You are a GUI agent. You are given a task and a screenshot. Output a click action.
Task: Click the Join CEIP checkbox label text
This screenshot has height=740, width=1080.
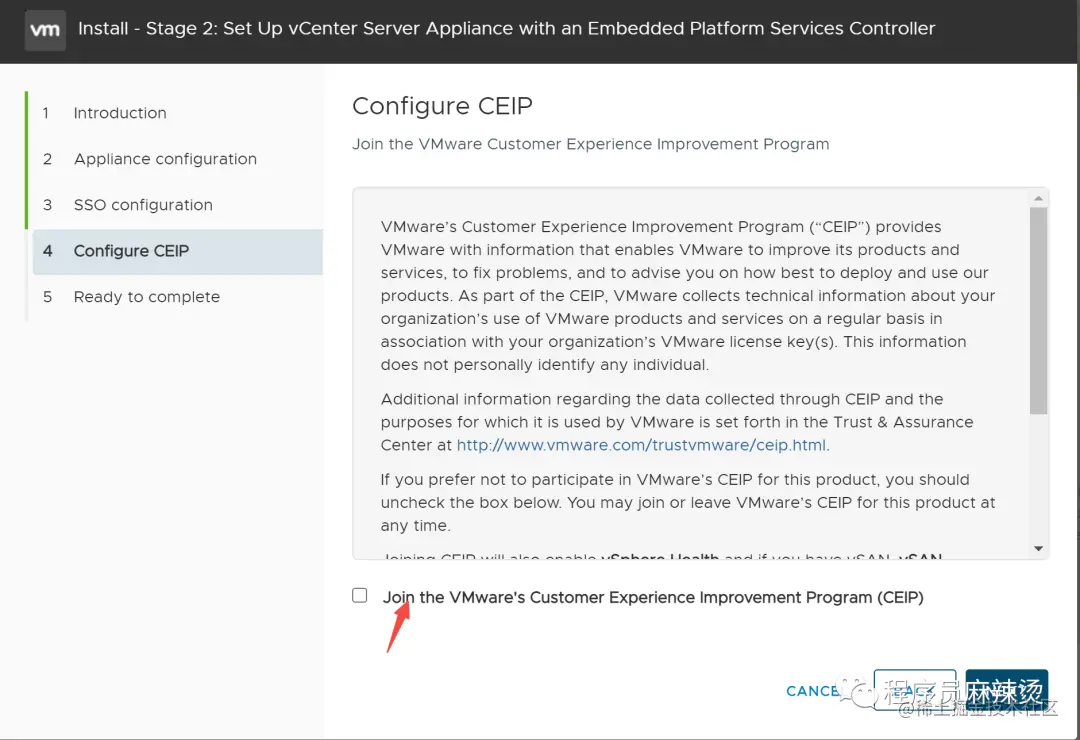(x=653, y=597)
